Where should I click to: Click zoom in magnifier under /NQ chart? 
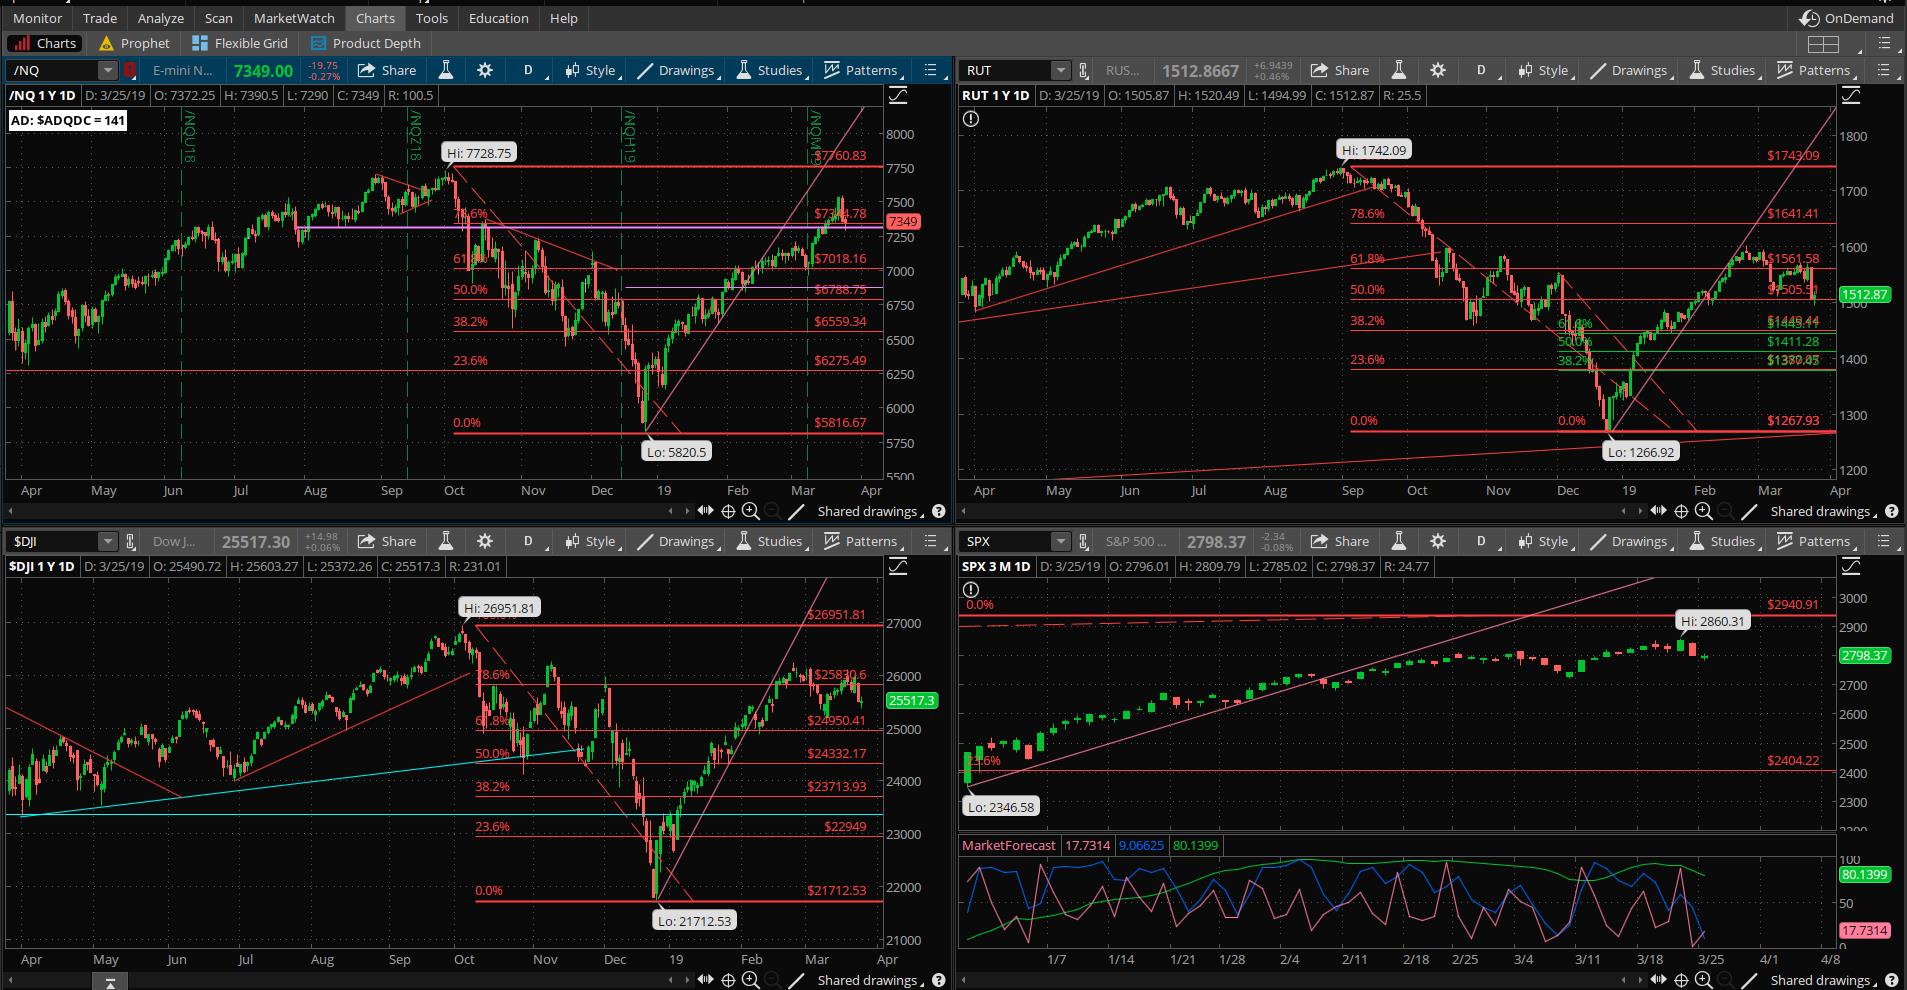pos(750,511)
